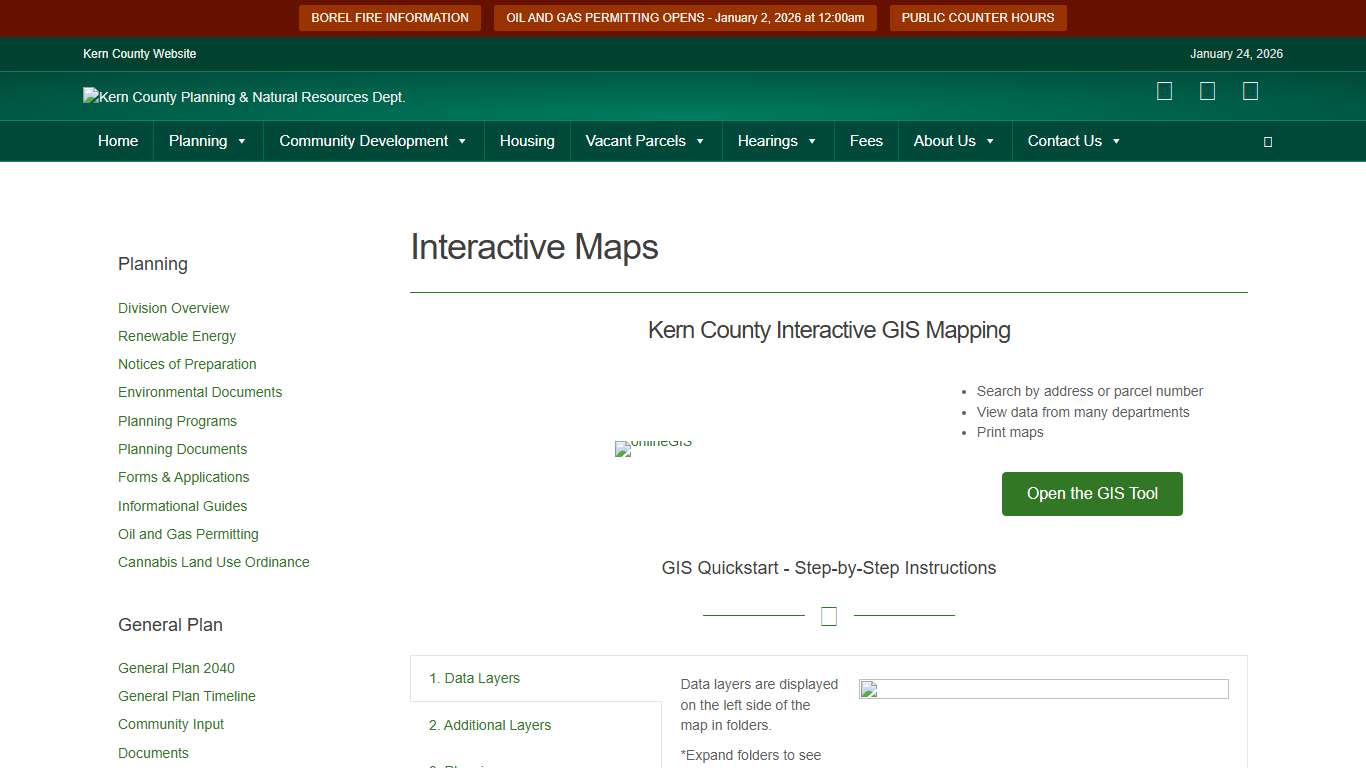The height and width of the screenshot is (768, 1366).
Task: Open the Oil and Gas Permitting sidebar link
Action: pyautogui.click(x=188, y=534)
